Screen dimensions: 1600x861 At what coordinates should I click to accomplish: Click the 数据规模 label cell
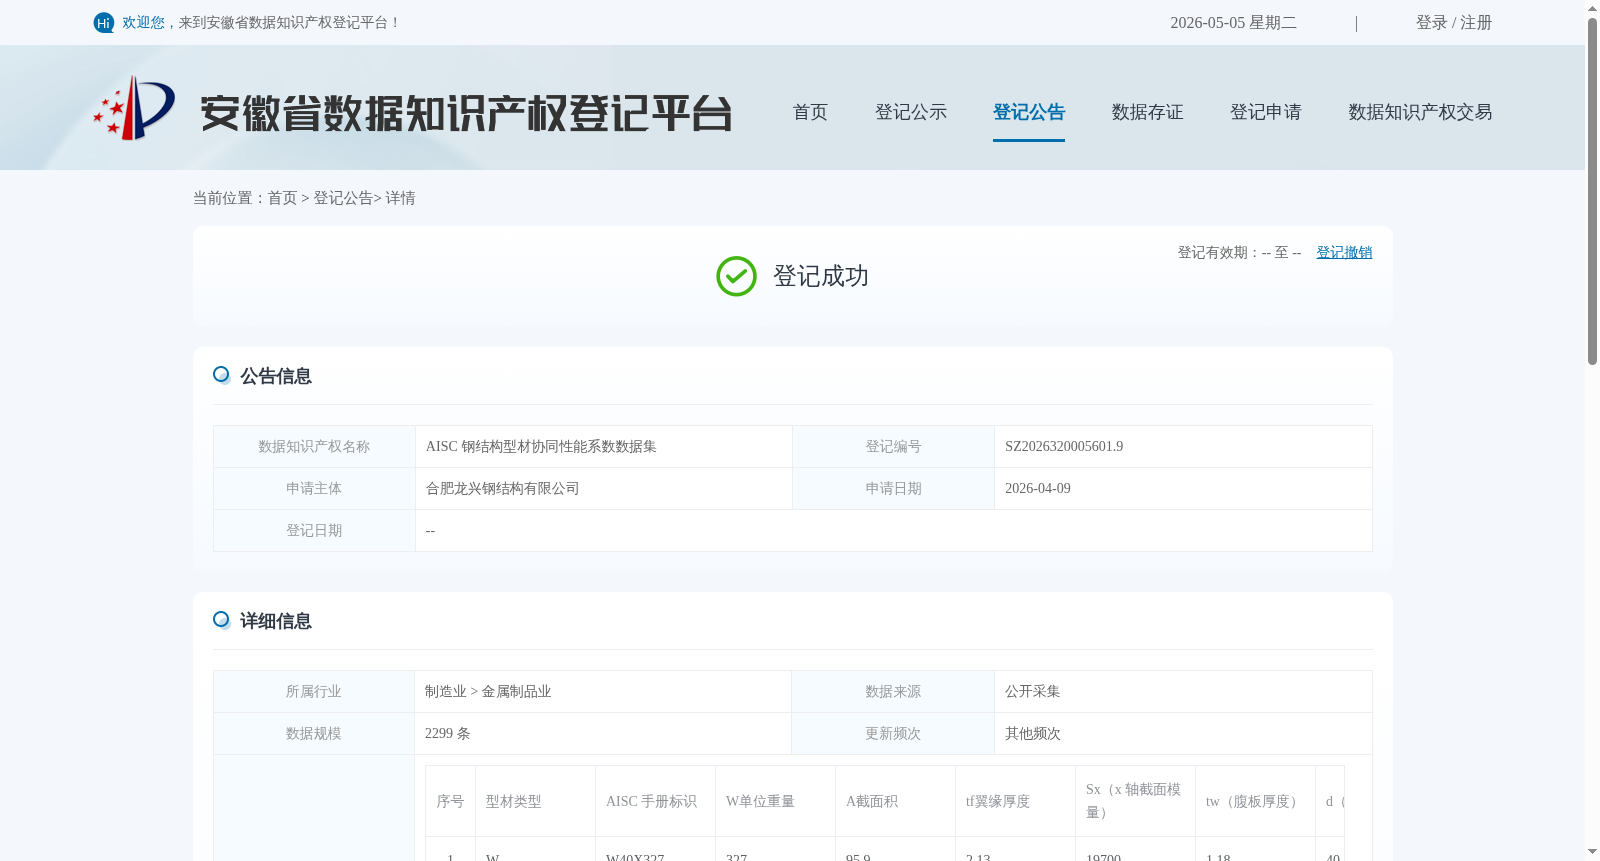pos(314,734)
